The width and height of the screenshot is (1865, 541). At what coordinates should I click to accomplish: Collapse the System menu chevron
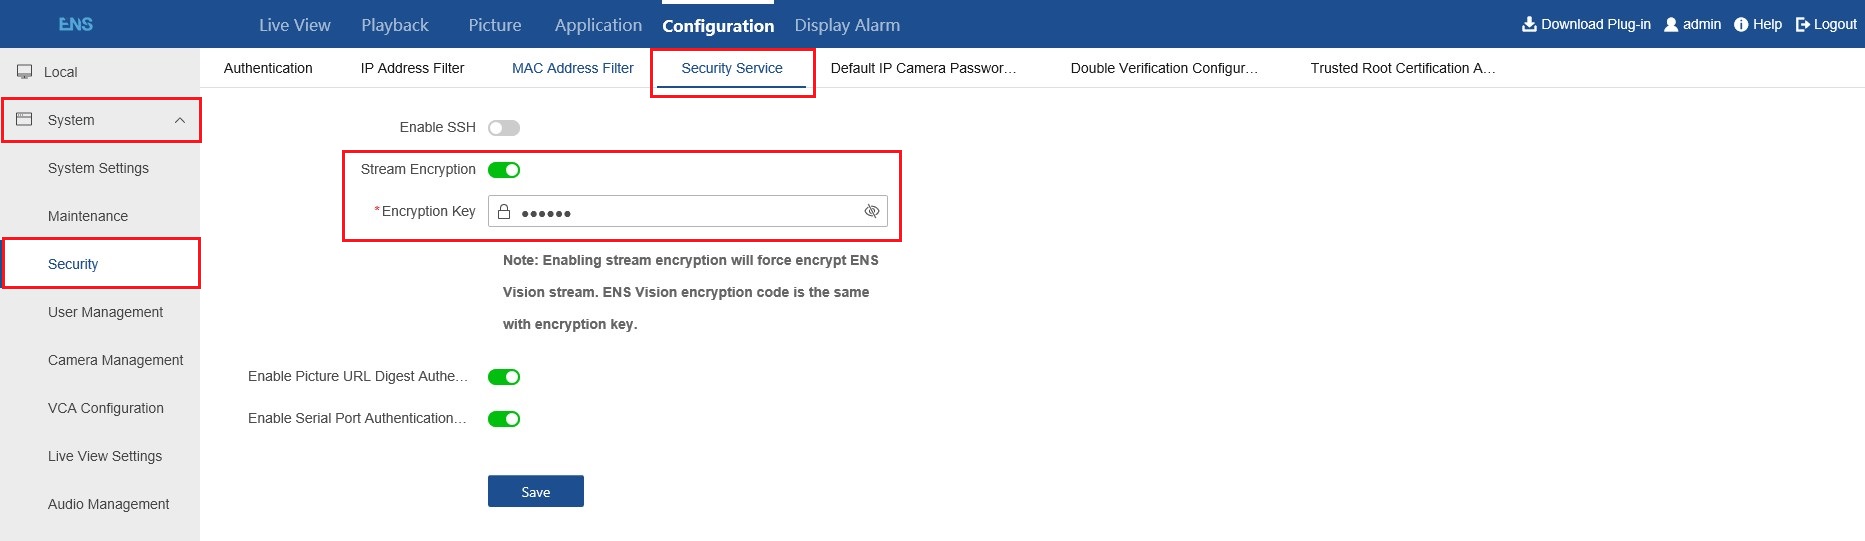click(180, 121)
